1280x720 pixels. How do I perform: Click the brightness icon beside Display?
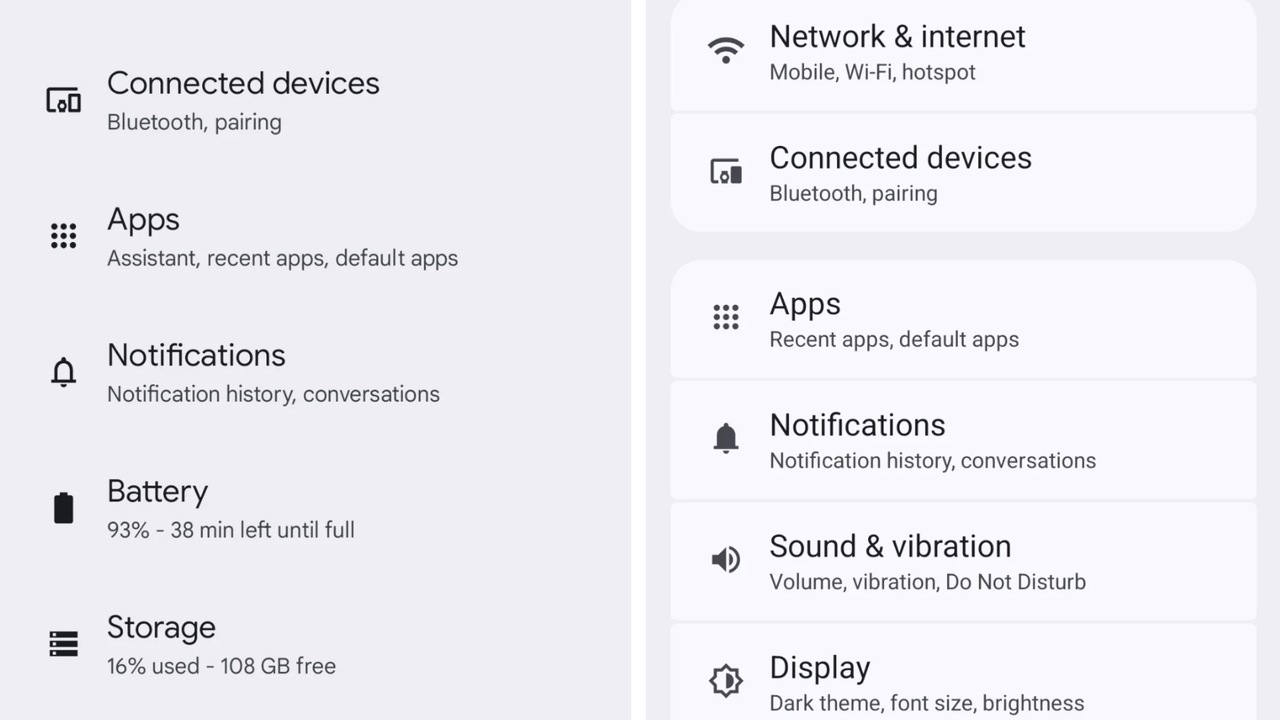pos(726,681)
